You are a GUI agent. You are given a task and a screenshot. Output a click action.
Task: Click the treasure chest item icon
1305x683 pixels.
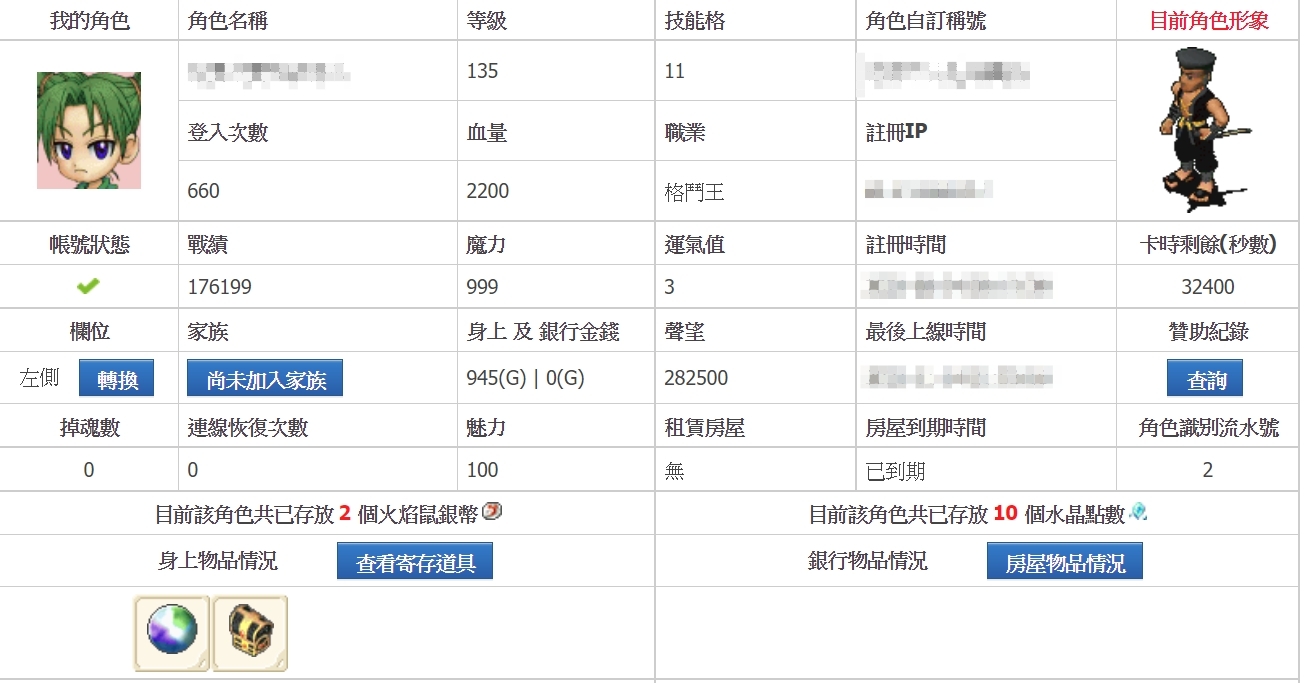pyautogui.click(x=250, y=633)
